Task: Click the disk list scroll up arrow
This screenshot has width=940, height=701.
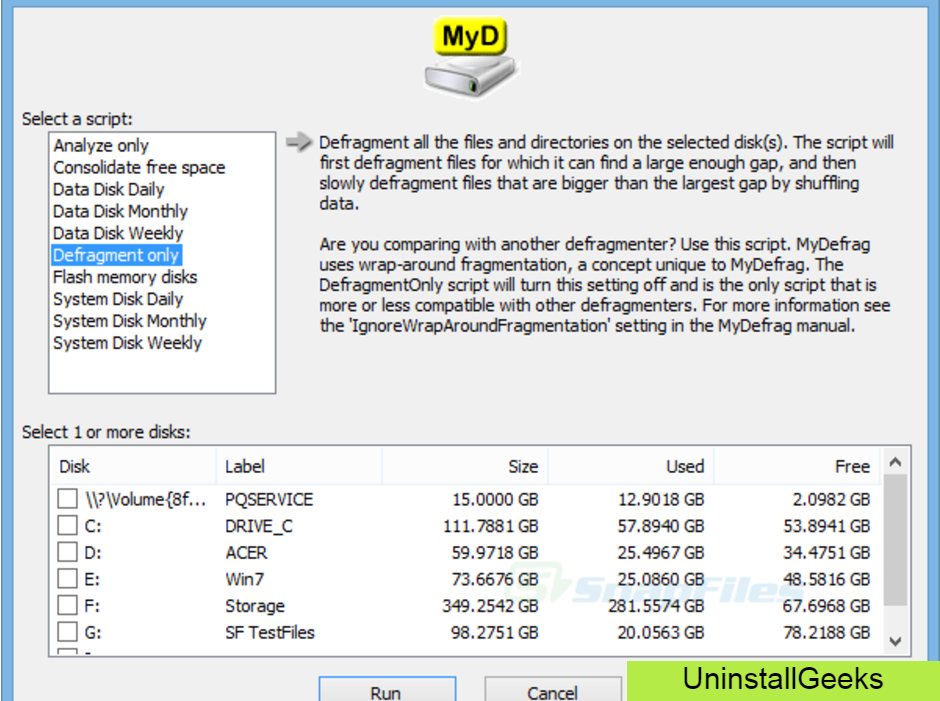Action: click(x=896, y=462)
